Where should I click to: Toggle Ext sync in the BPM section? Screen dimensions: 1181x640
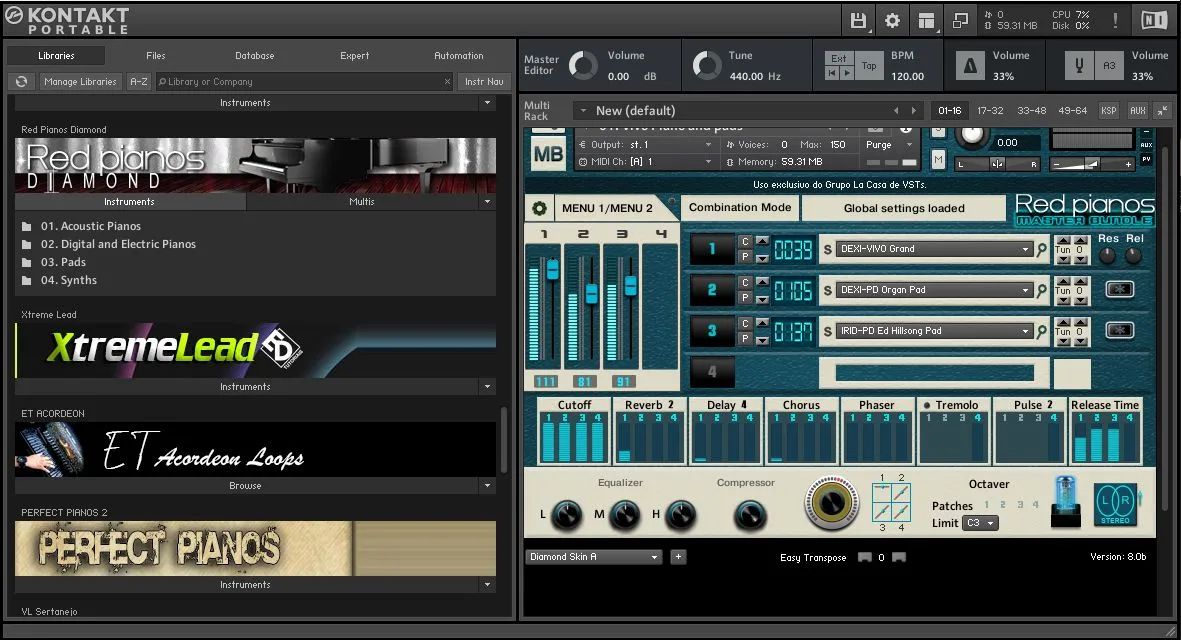point(839,59)
